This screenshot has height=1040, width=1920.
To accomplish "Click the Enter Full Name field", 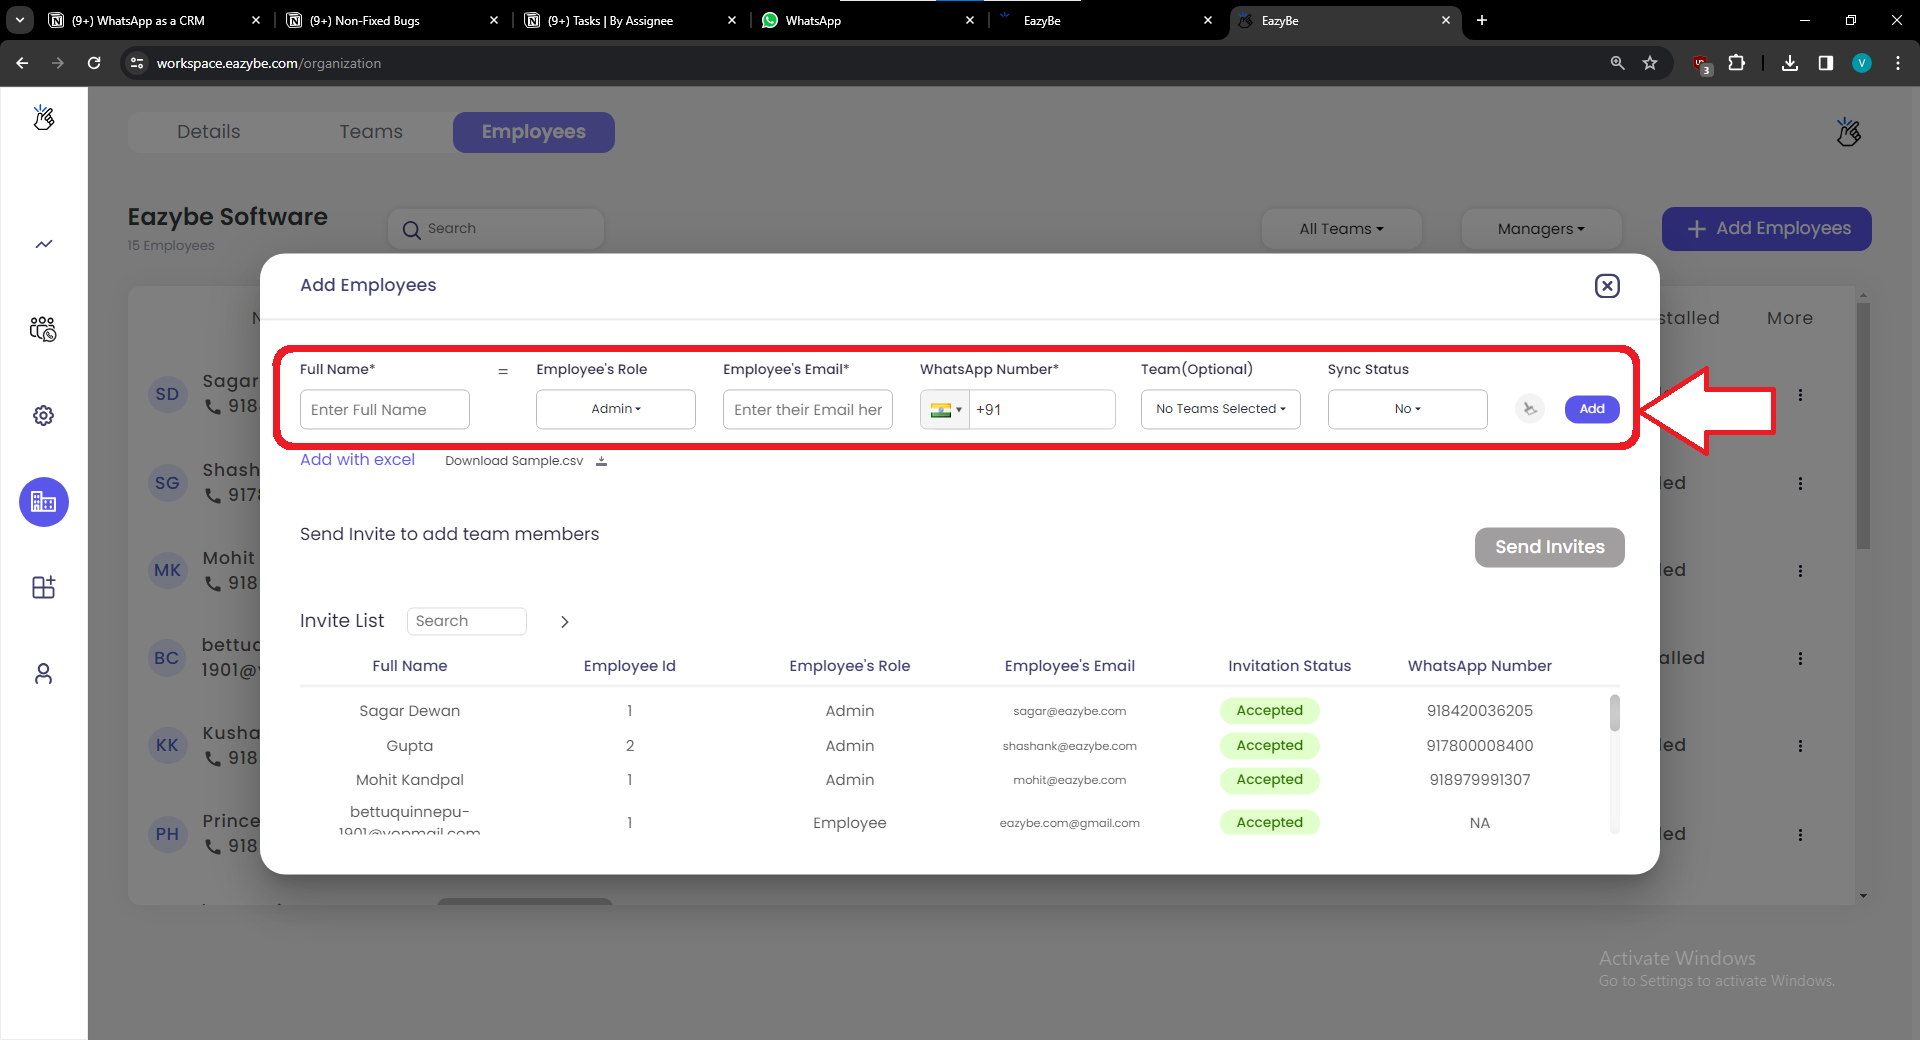I will tap(385, 410).
